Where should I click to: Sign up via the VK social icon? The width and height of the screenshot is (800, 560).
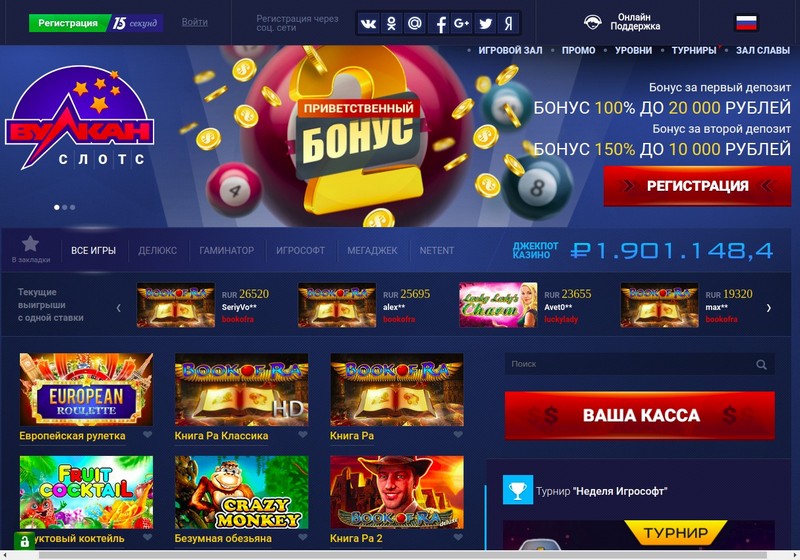click(x=368, y=23)
